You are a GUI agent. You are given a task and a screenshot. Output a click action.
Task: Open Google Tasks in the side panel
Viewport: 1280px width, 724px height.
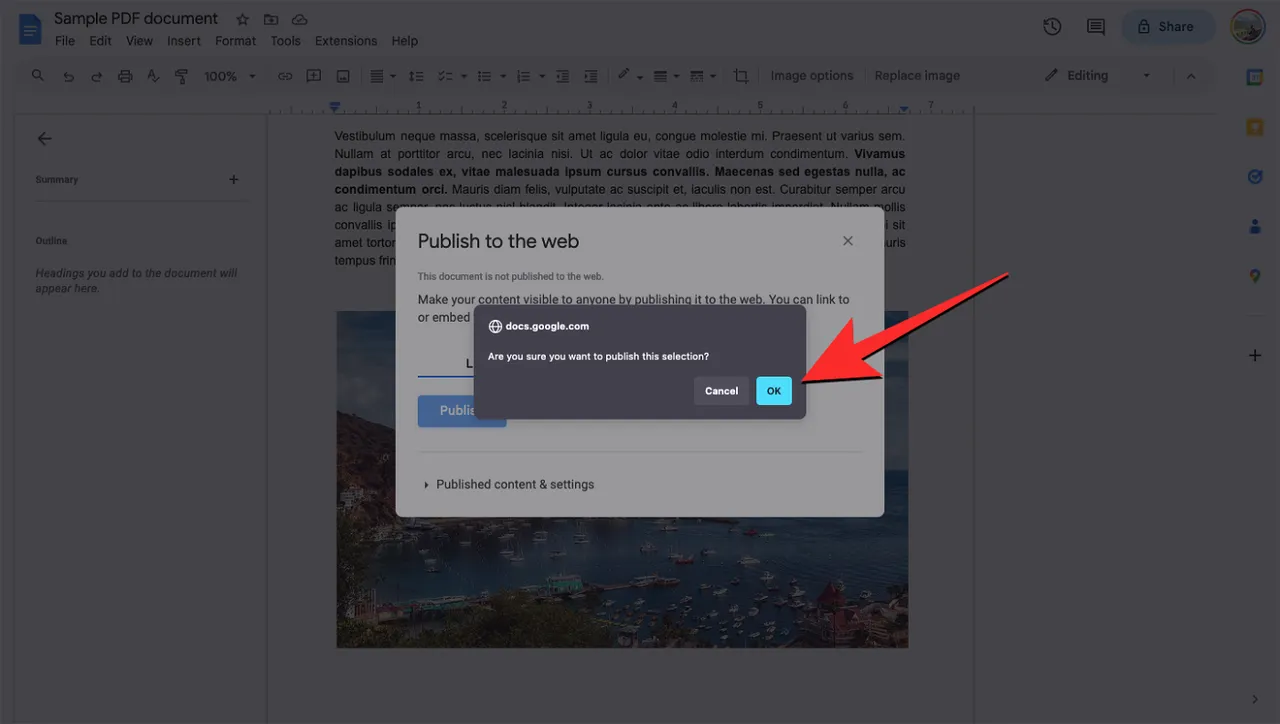pyautogui.click(x=1255, y=177)
